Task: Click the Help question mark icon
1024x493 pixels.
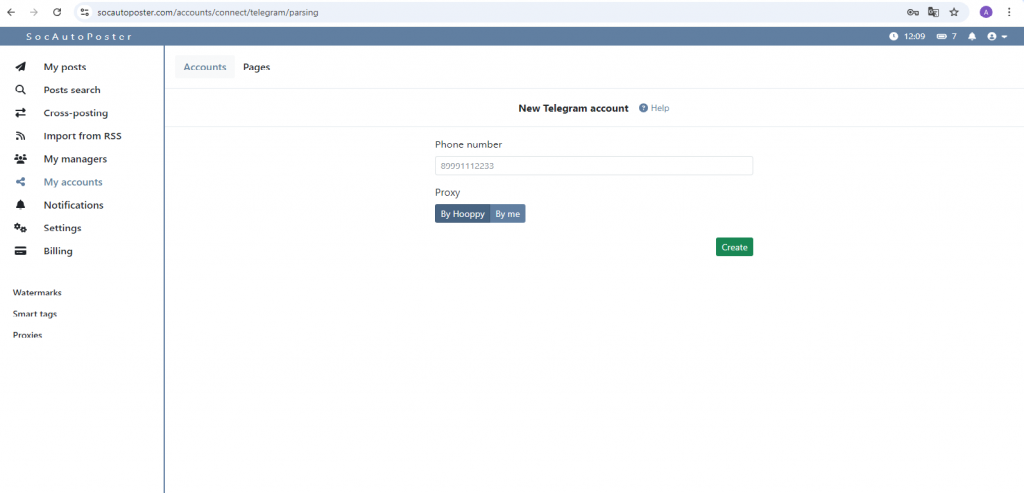Action: pos(643,108)
